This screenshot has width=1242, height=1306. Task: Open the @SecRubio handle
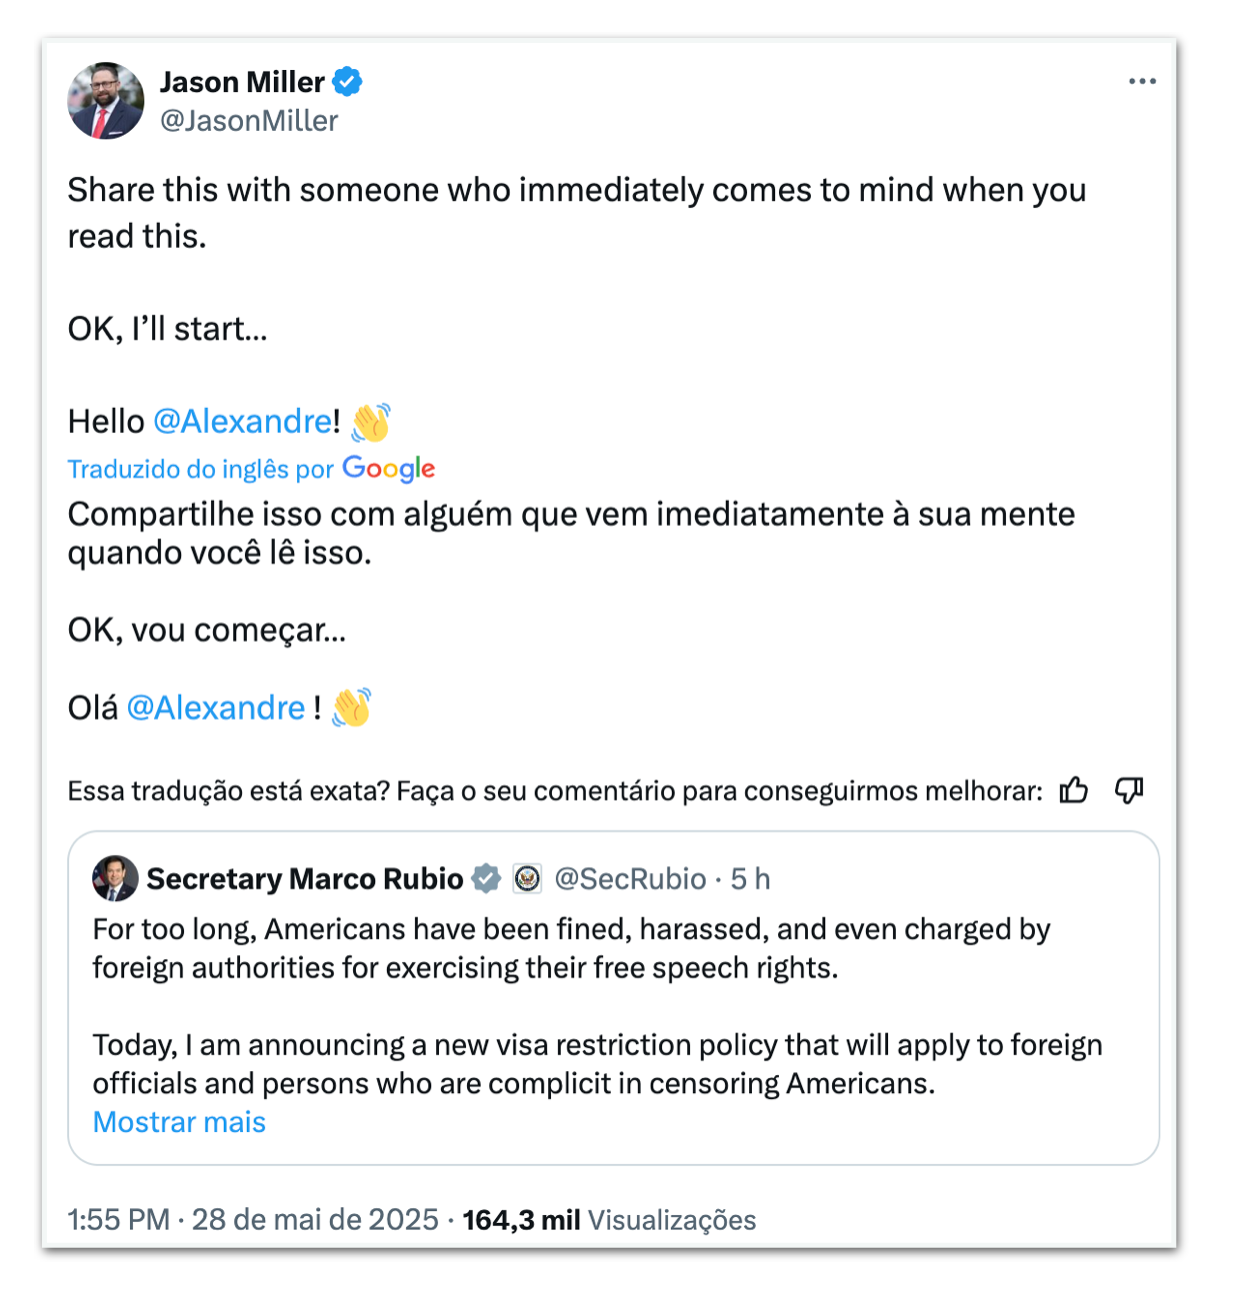630,879
